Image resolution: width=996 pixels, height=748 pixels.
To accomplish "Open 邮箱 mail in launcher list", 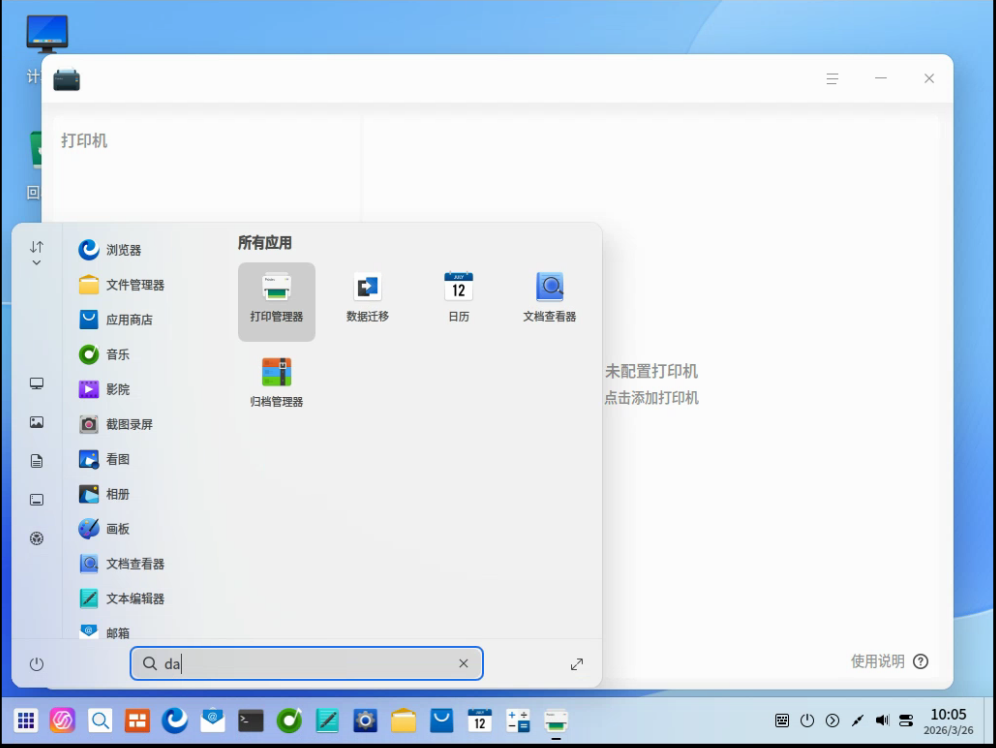I will (104, 631).
